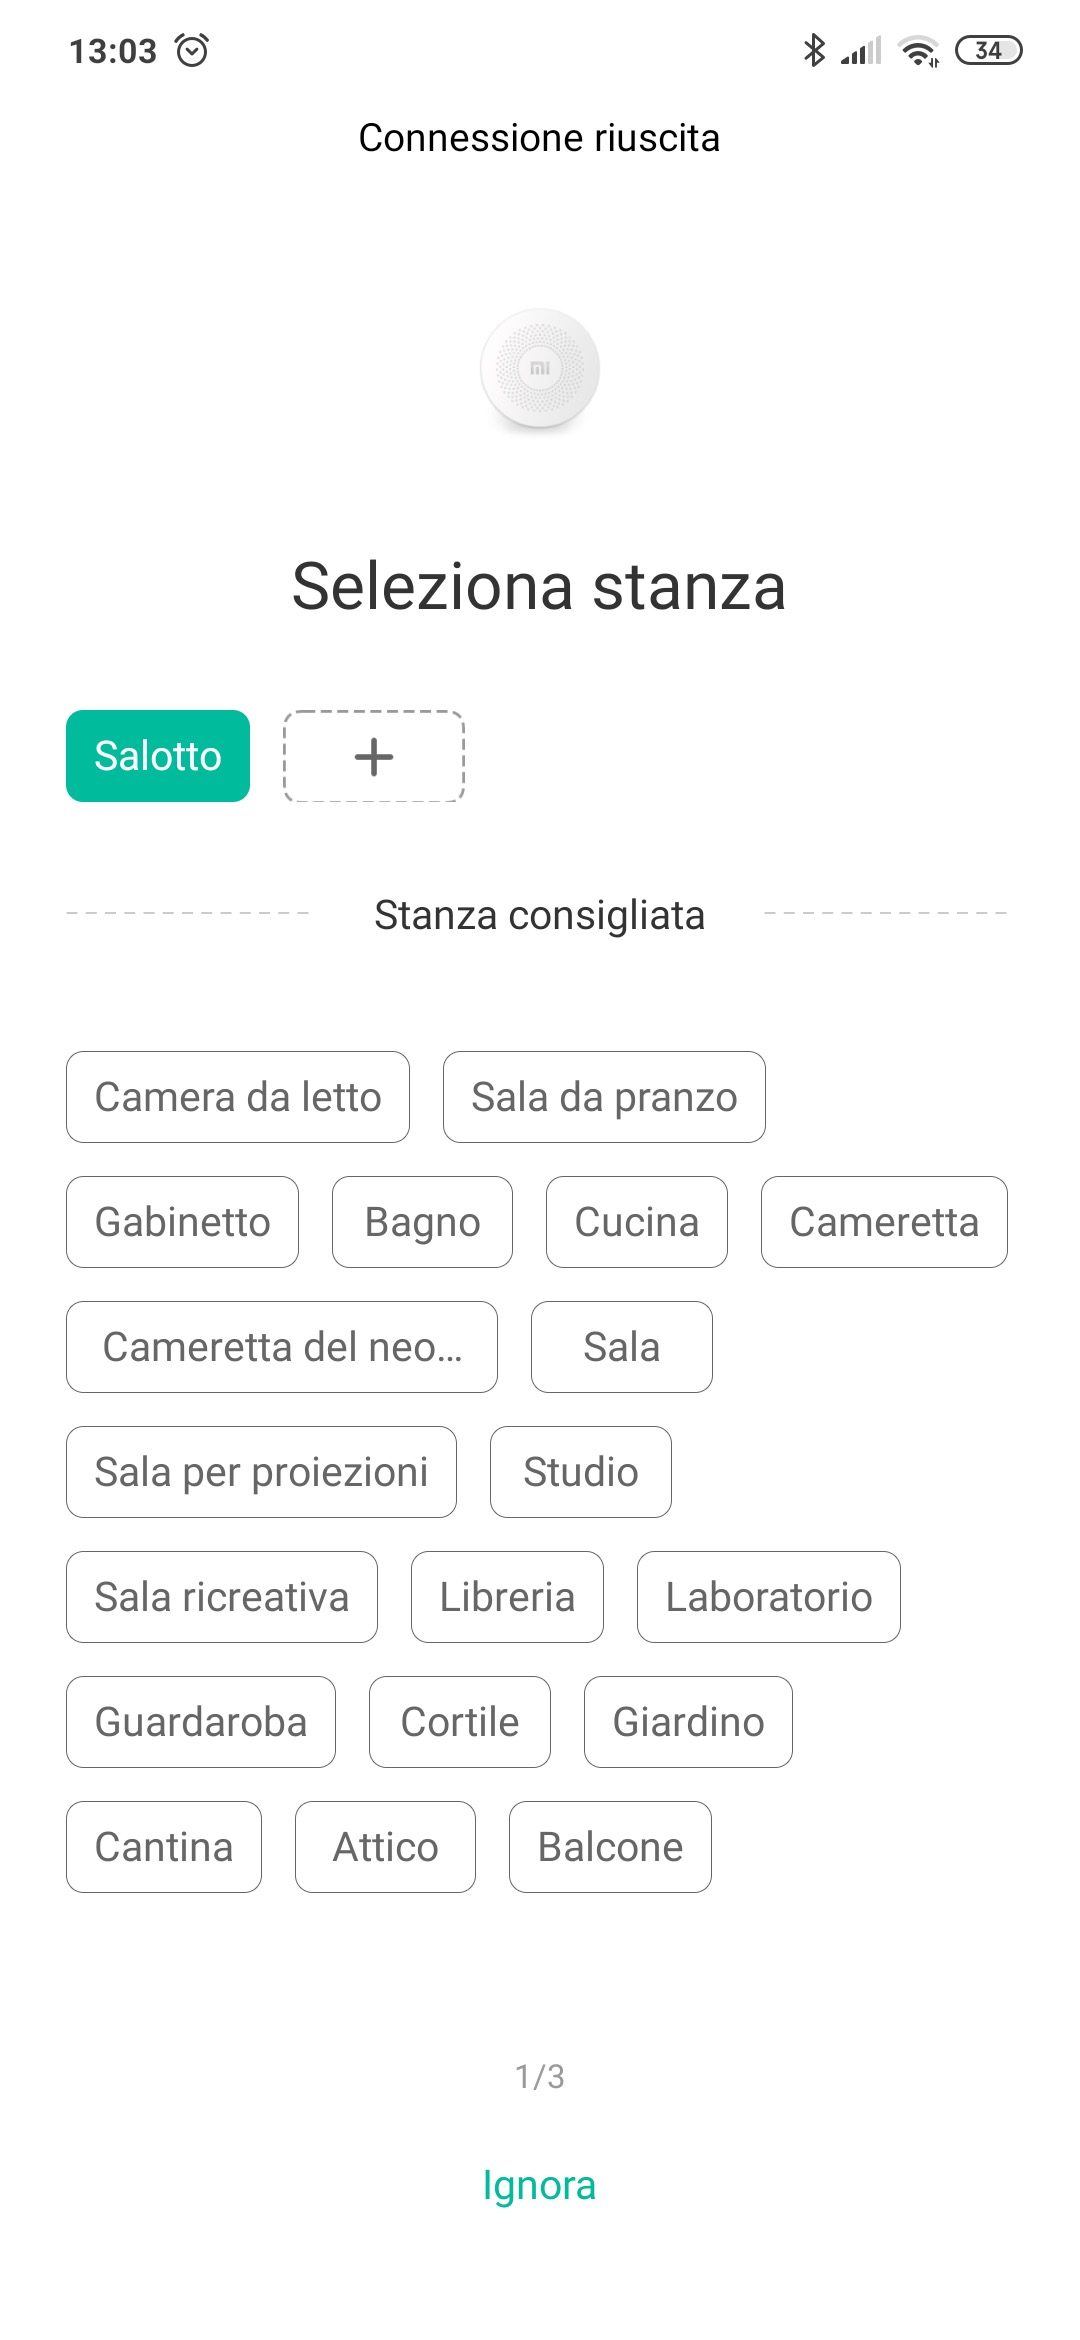Tap the Mi gateway device image
This screenshot has height=2340, width=1080.
(540, 368)
